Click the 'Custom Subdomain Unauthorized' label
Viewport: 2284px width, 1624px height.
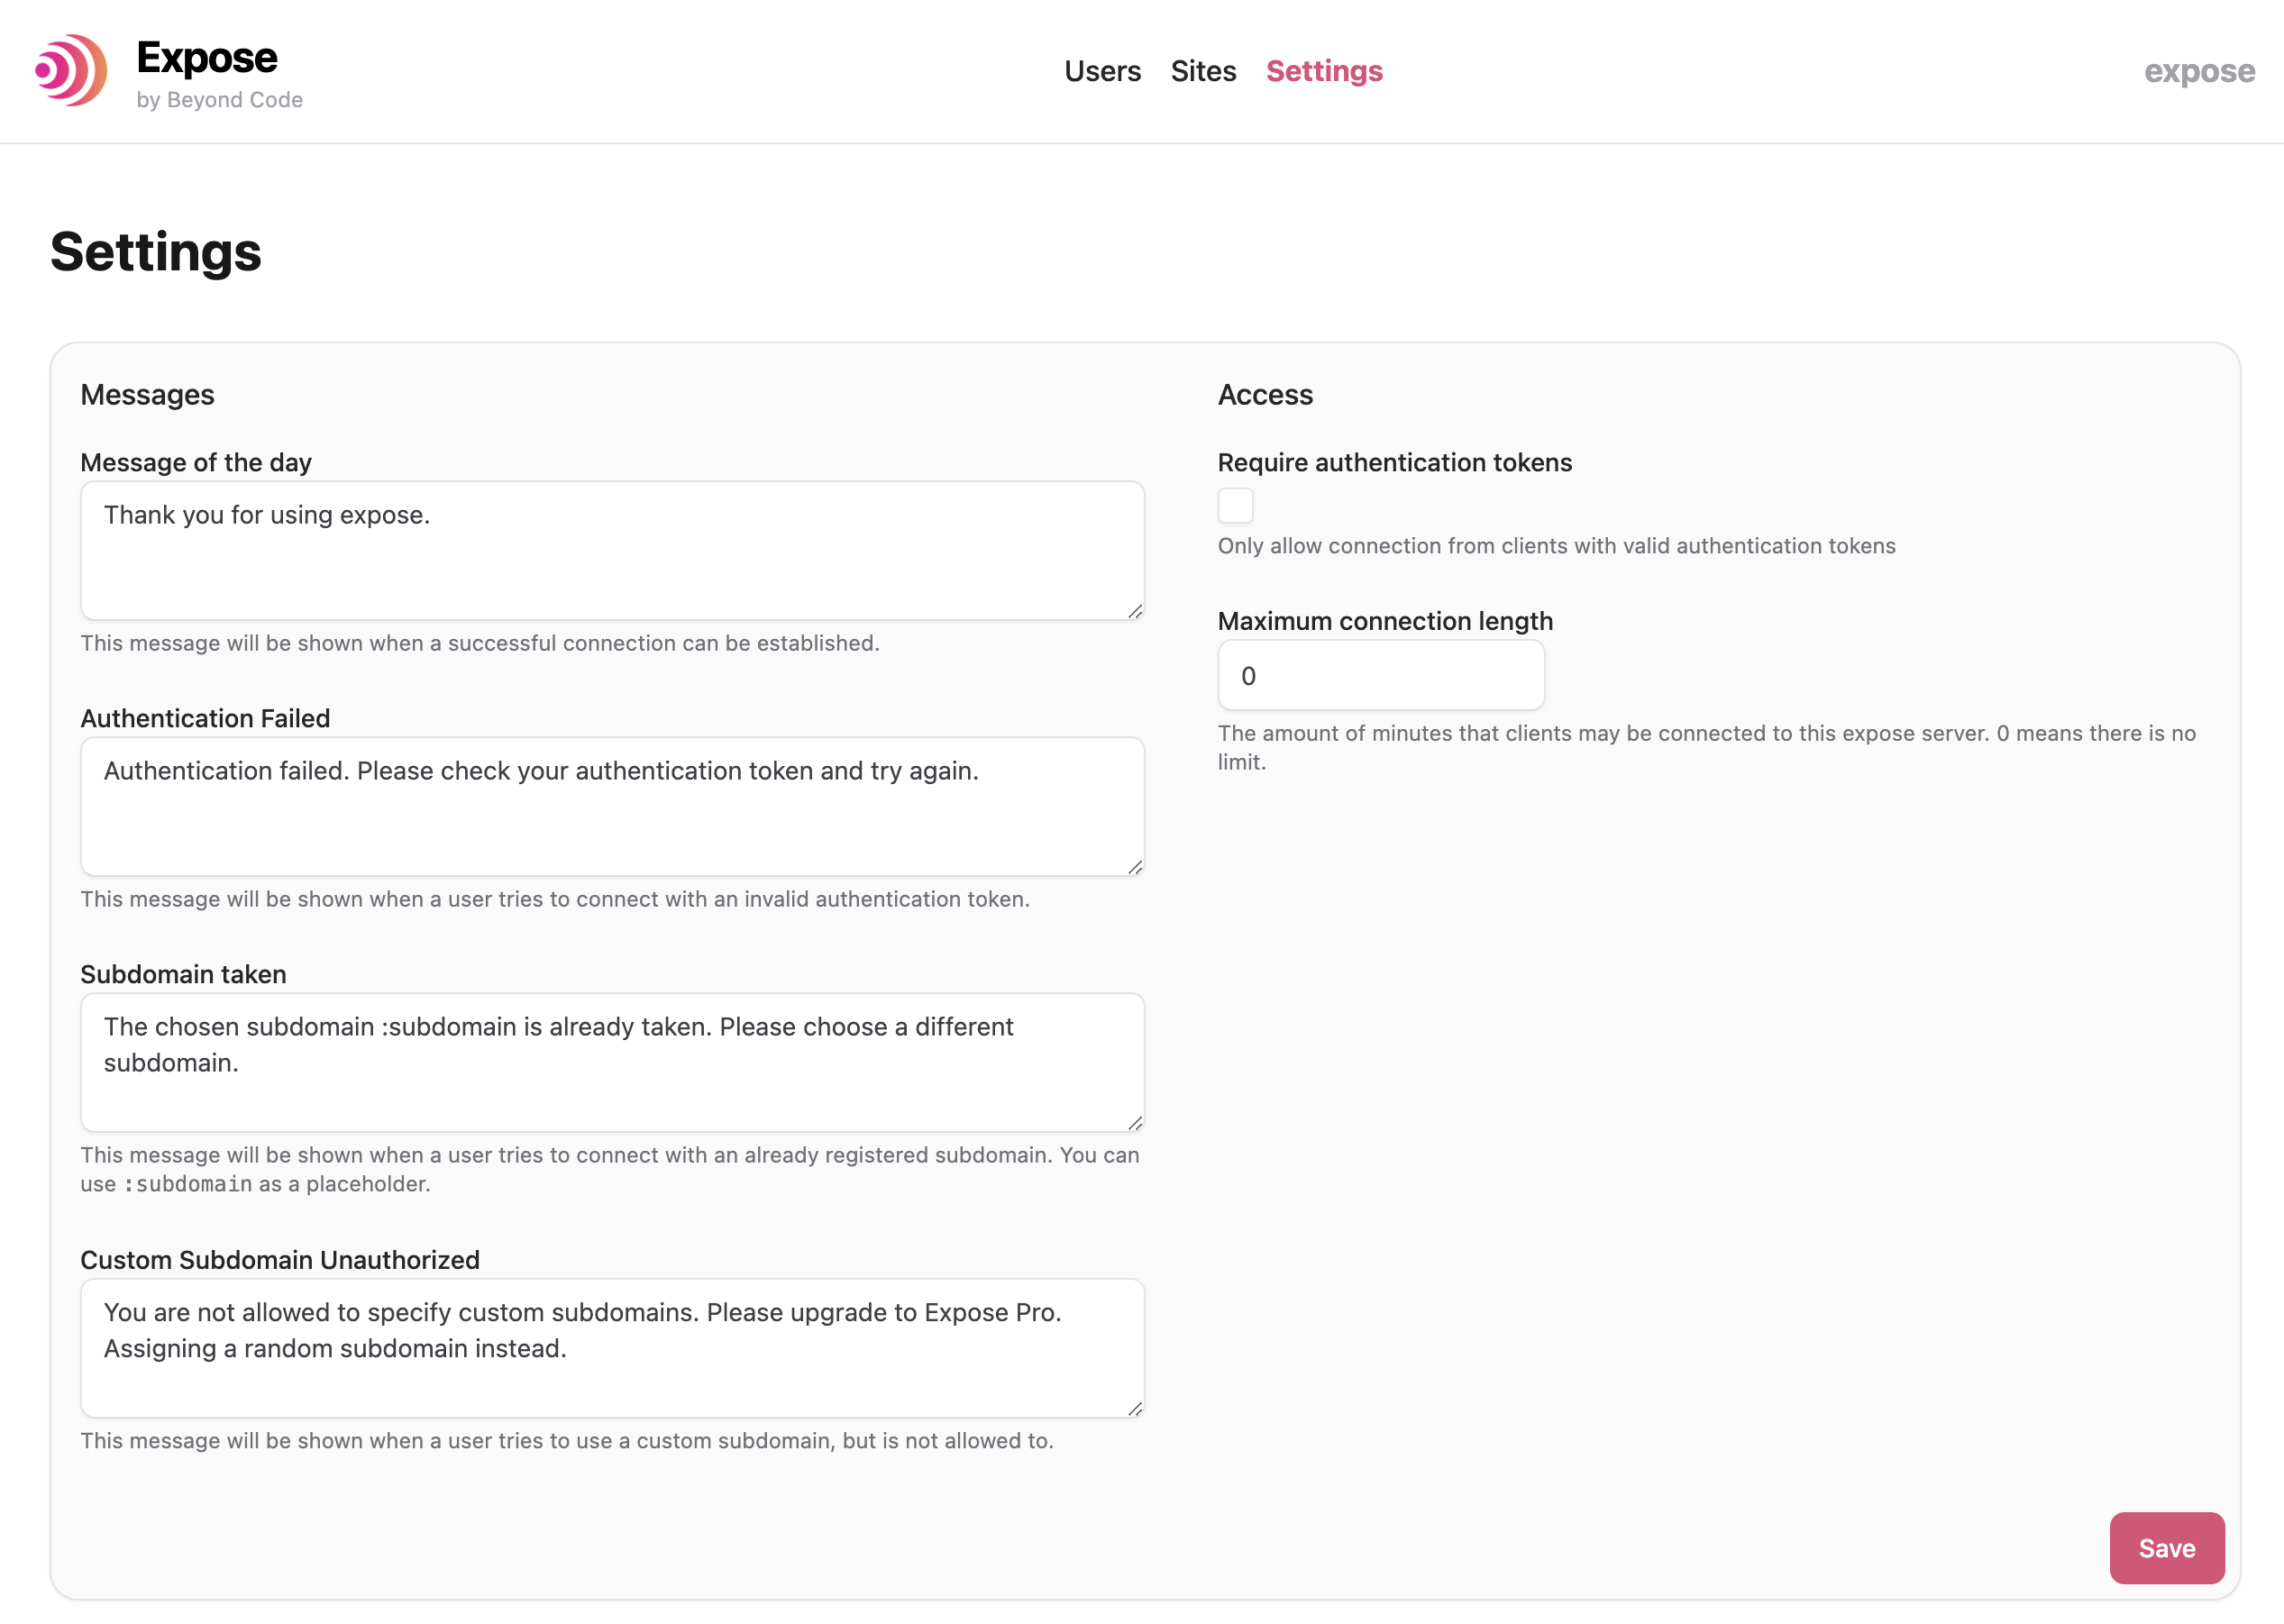(x=280, y=1260)
